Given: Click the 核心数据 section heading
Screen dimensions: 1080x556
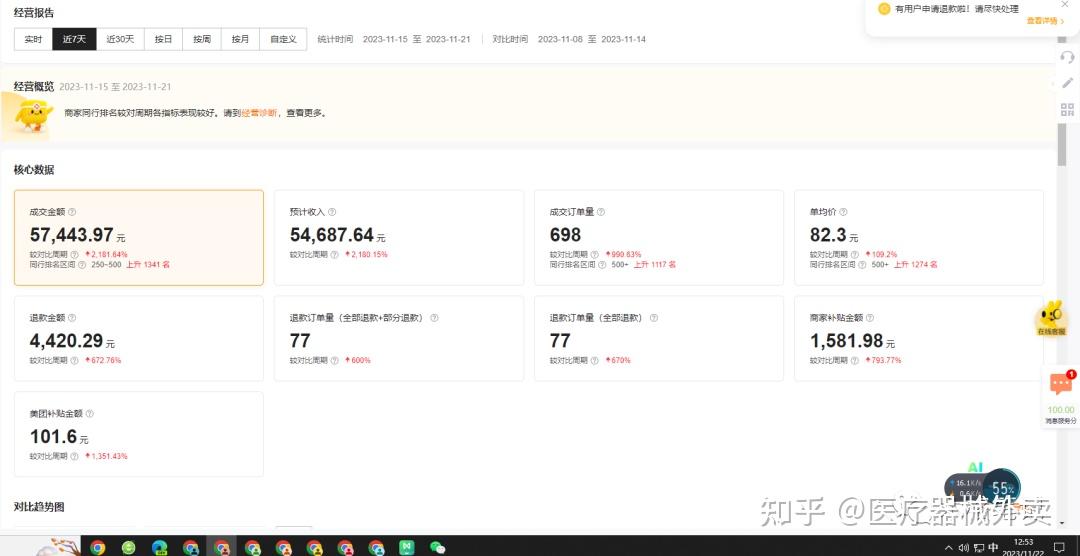Looking at the screenshot, I should click(34, 169).
